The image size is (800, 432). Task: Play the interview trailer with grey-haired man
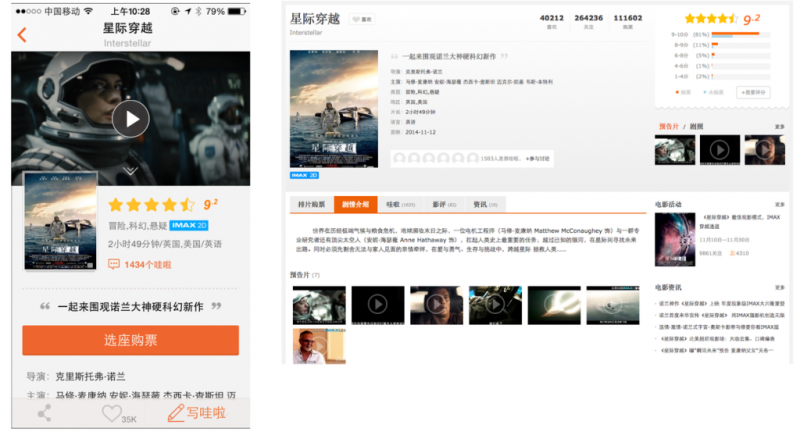coord(319,346)
